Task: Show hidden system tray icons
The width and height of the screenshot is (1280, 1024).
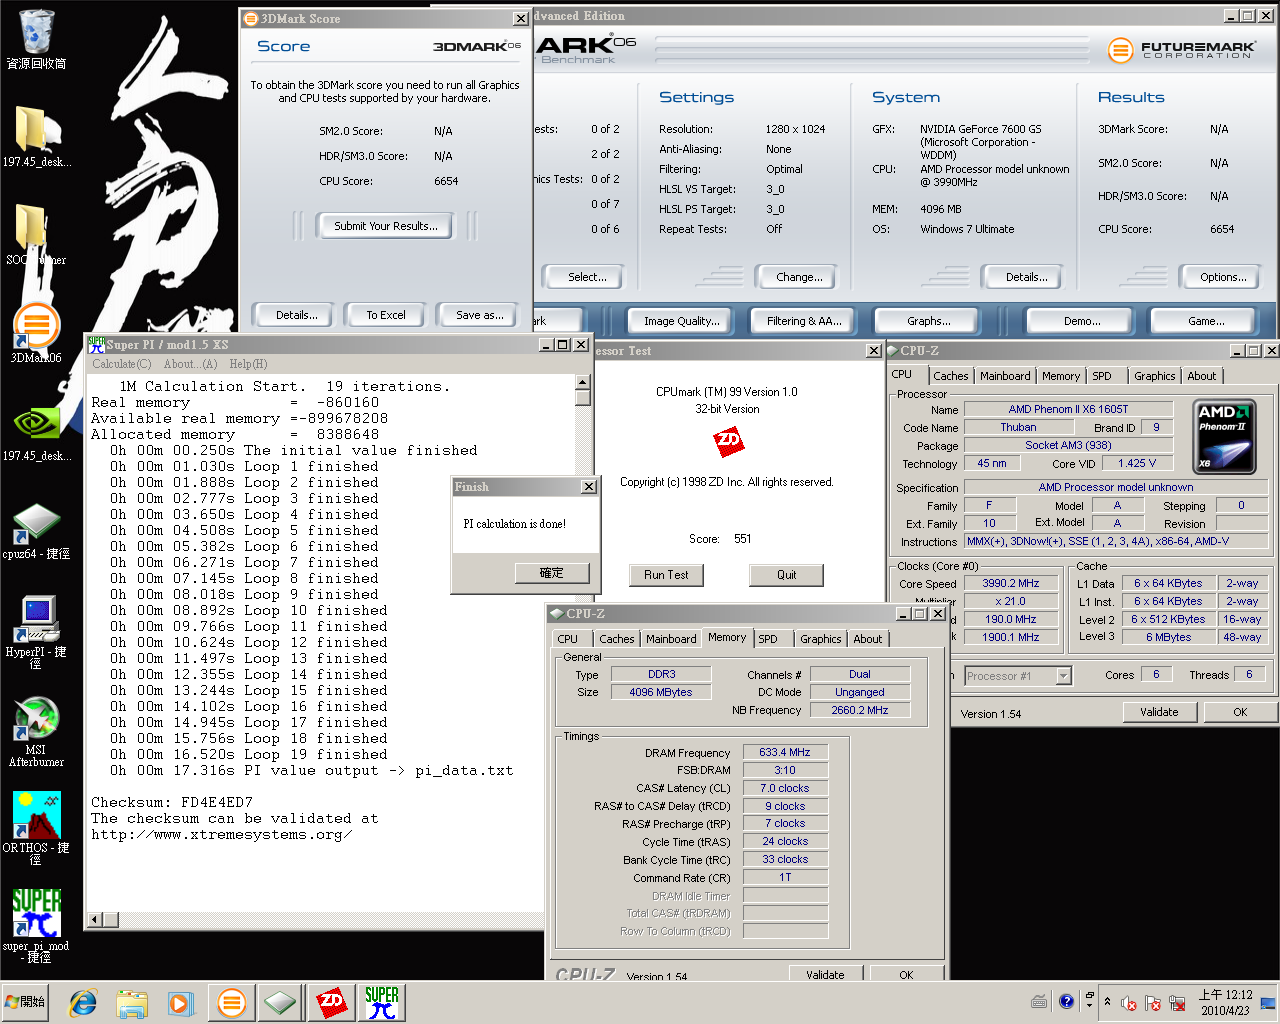Action: 1107,1001
